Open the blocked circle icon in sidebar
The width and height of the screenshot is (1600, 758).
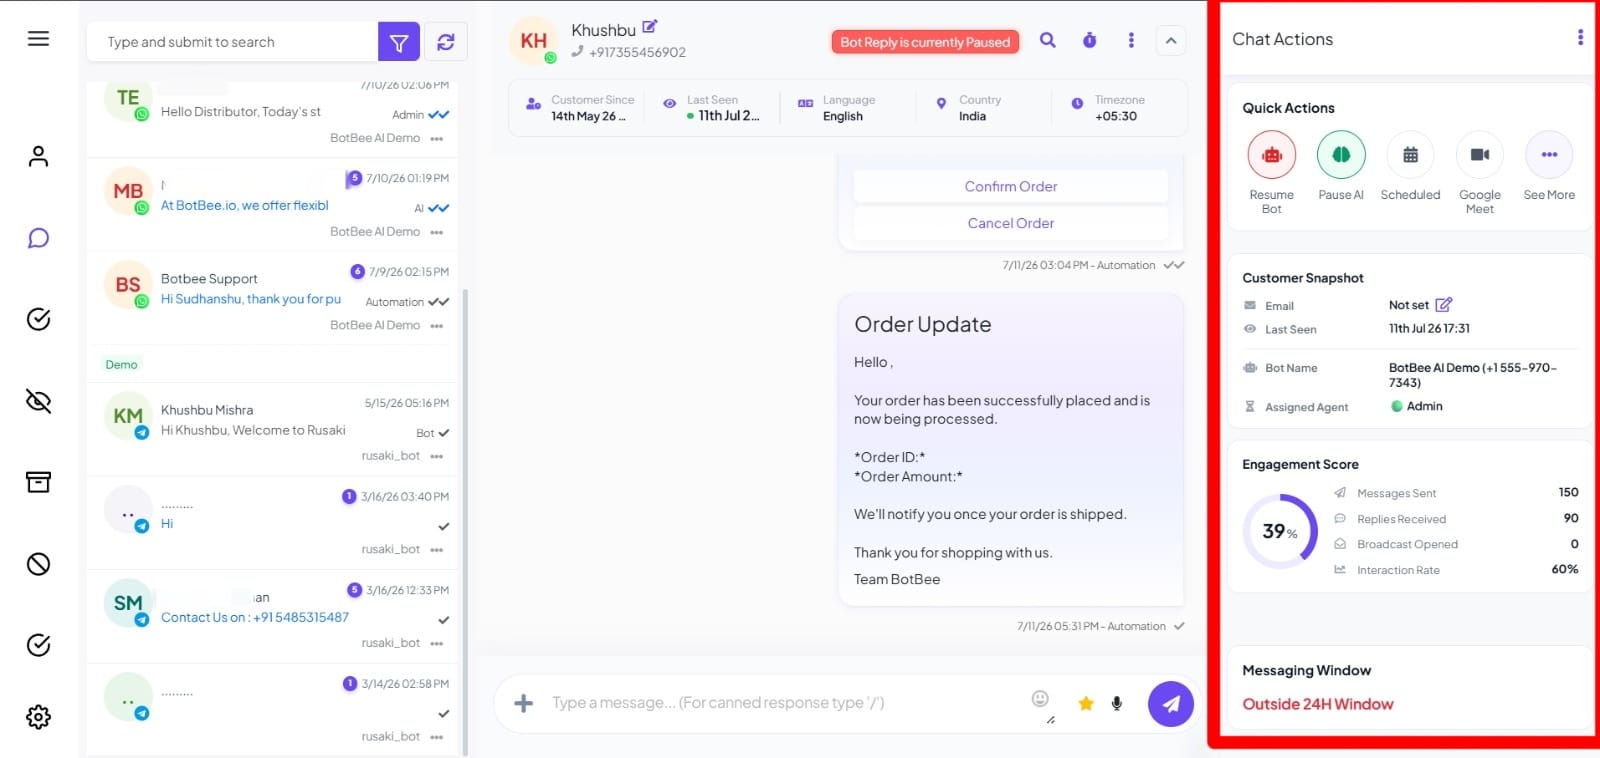(38, 564)
